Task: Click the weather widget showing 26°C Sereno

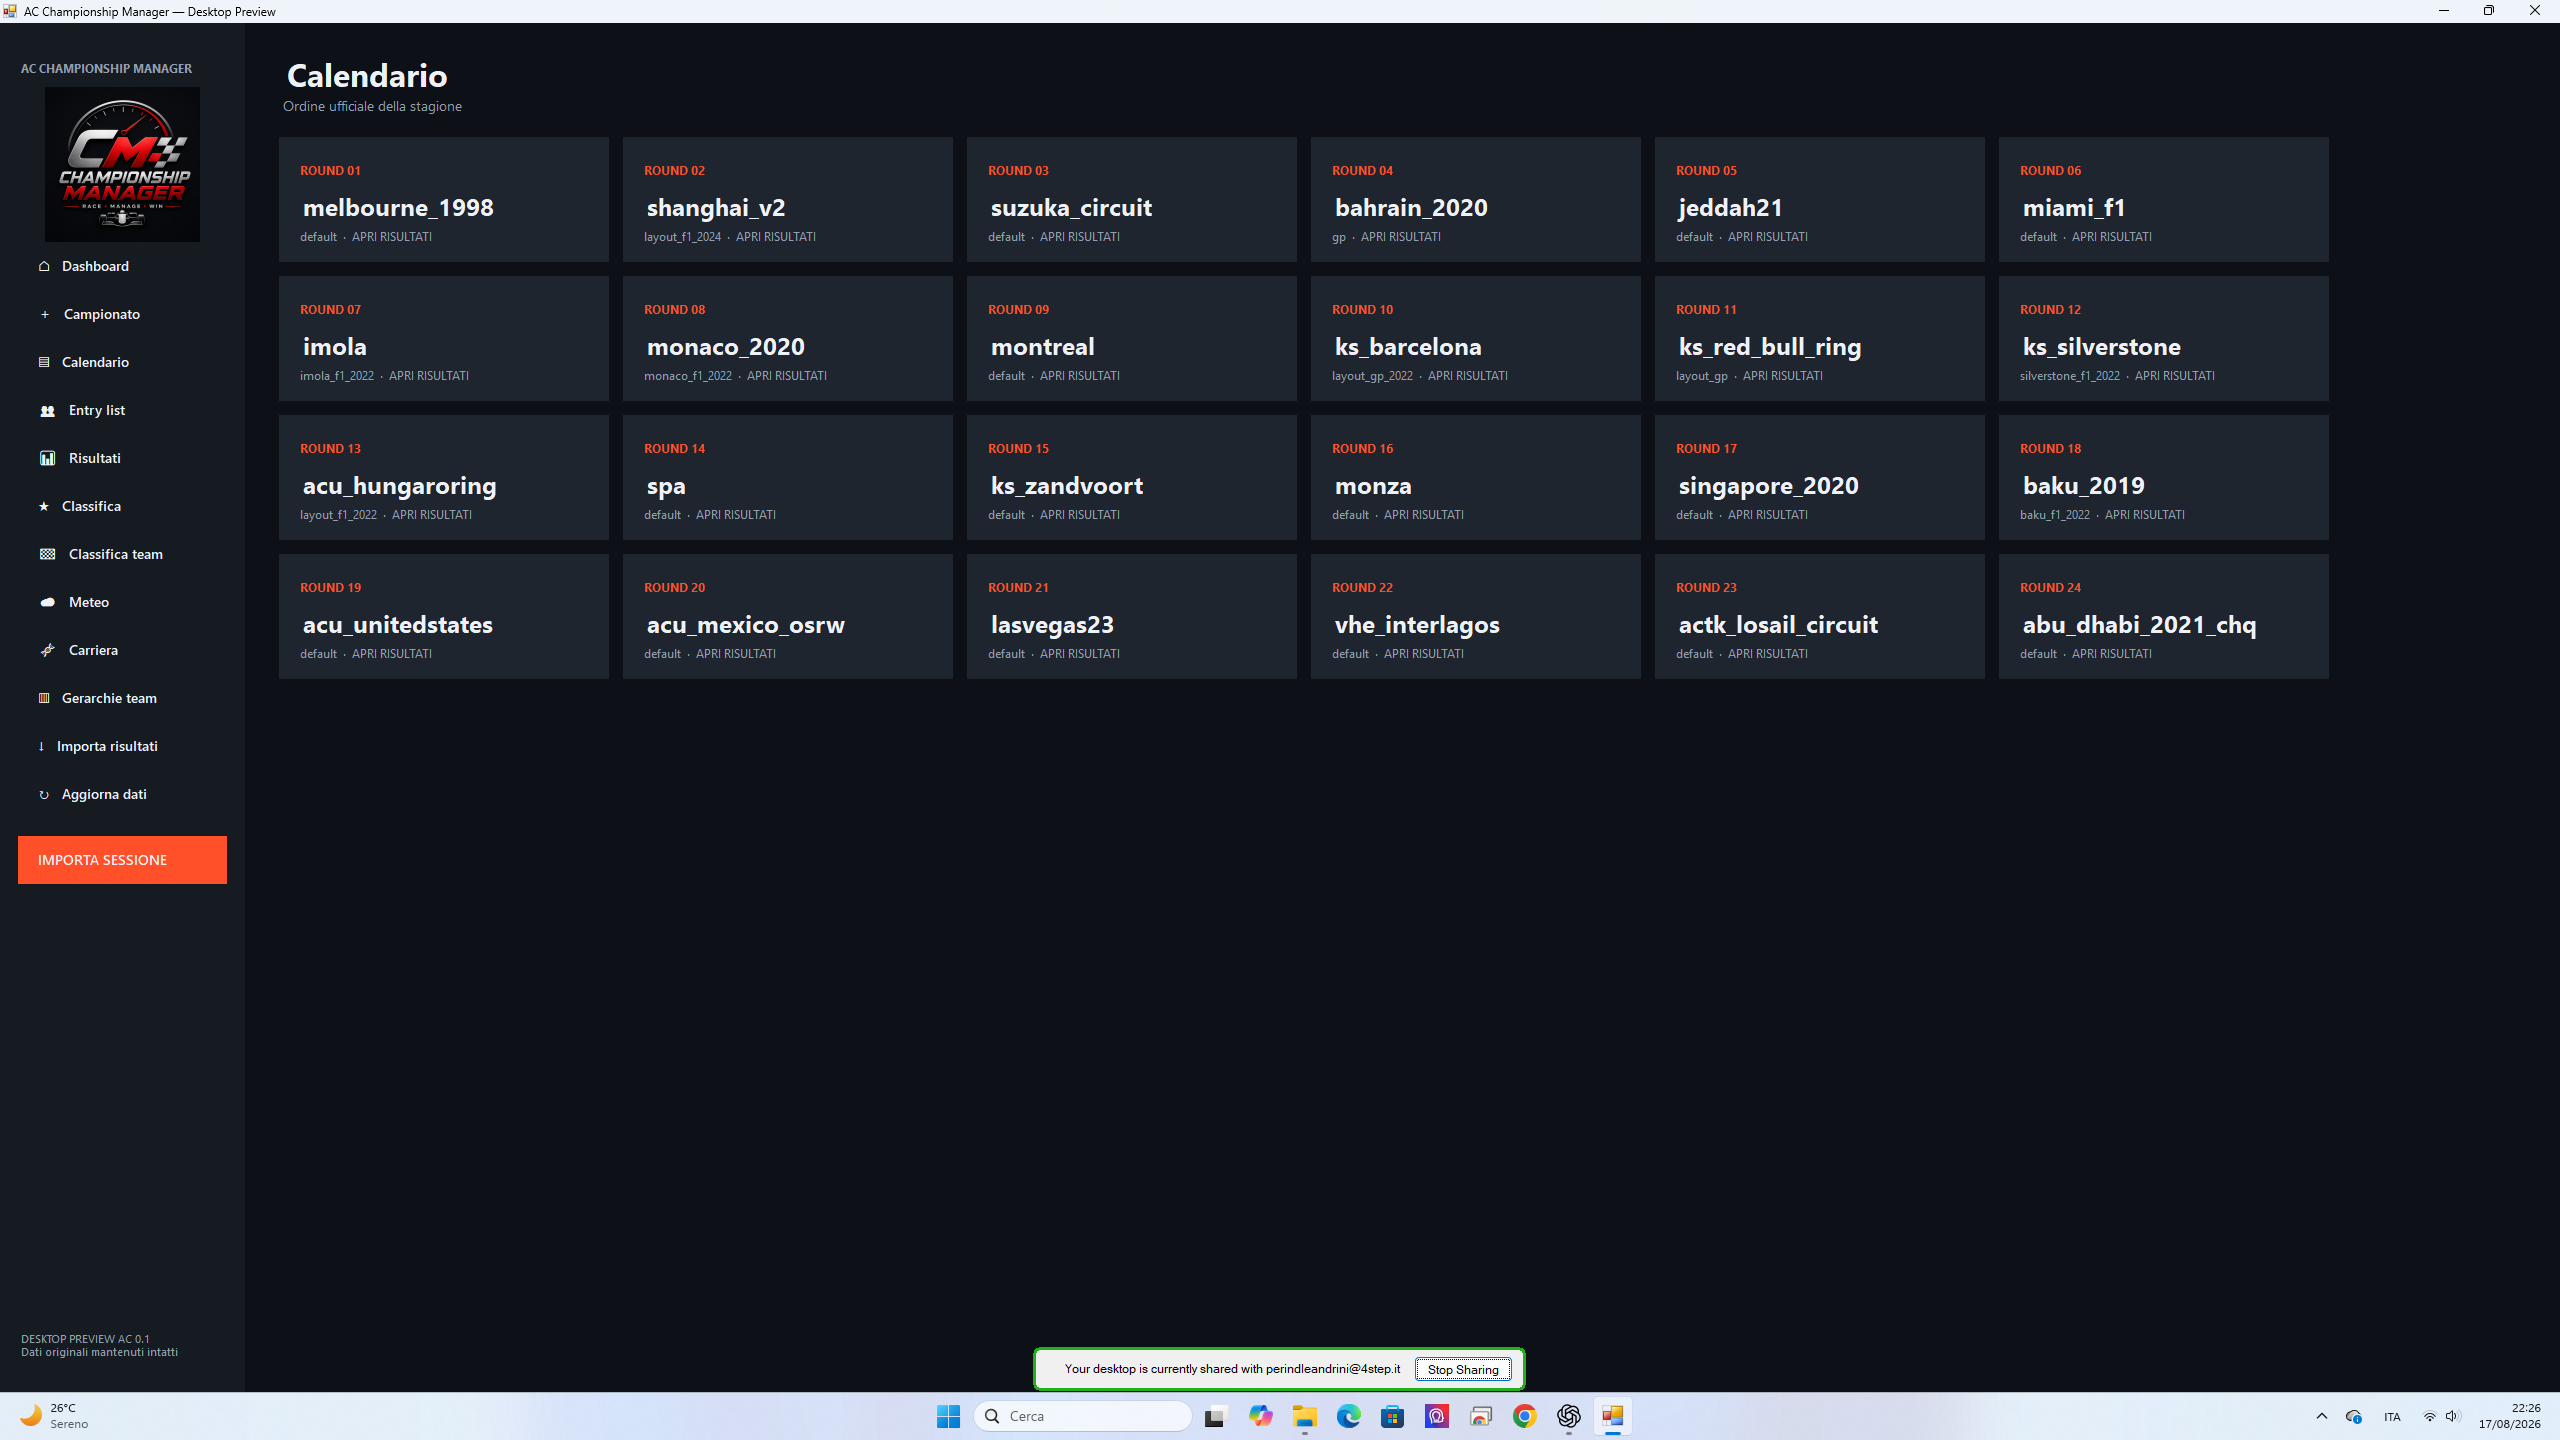Action: pos(56,1416)
